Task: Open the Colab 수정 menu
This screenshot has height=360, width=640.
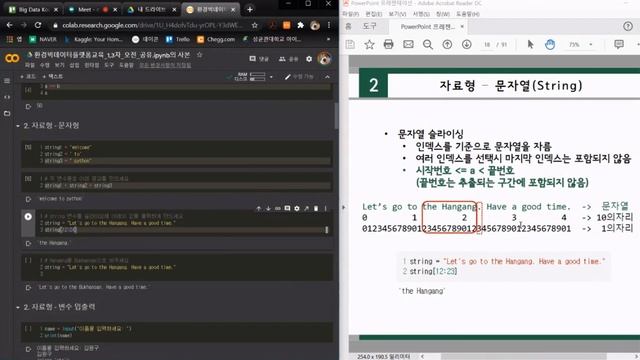Action: [44, 65]
